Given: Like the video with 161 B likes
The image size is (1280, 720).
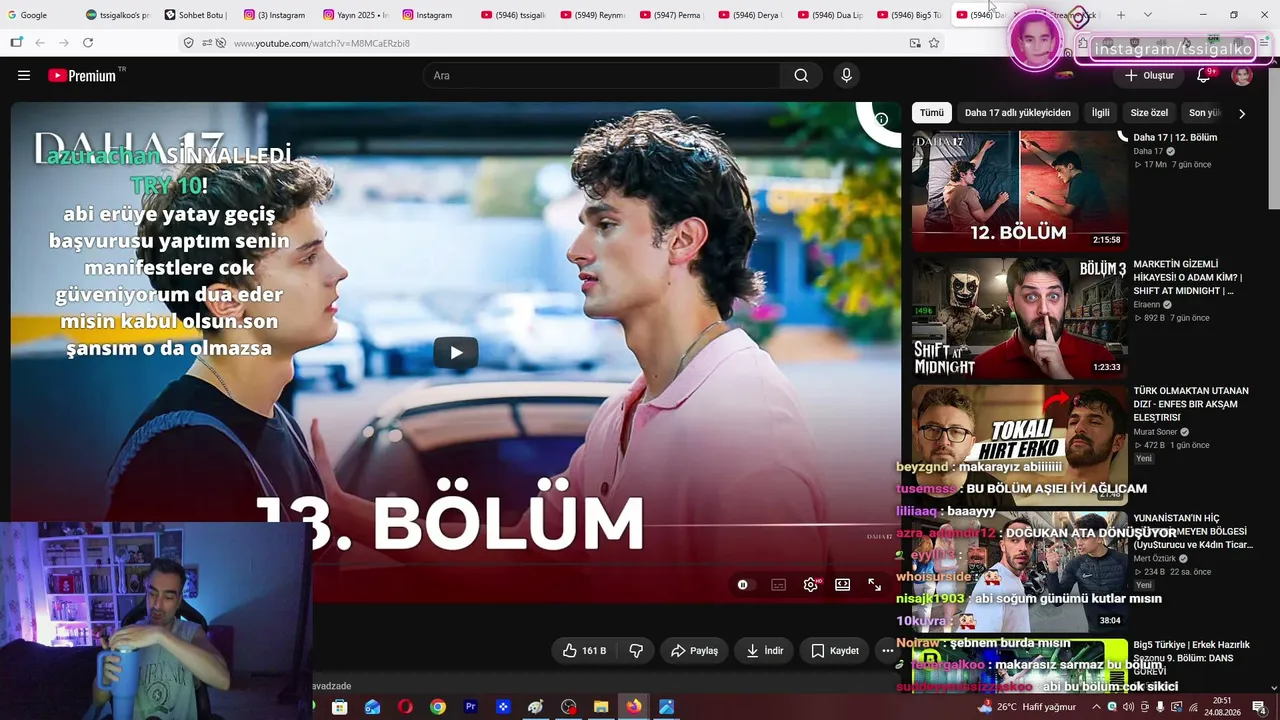Looking at the screenshot, I should click(x=584, y=651).
